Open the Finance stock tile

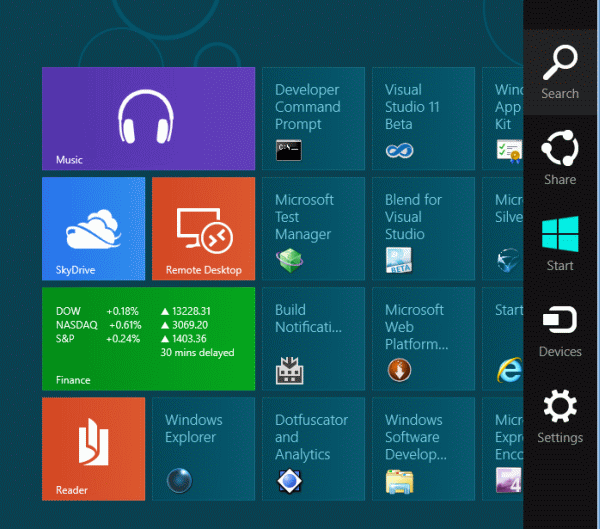pyautogui.click(x=148, y=339)
